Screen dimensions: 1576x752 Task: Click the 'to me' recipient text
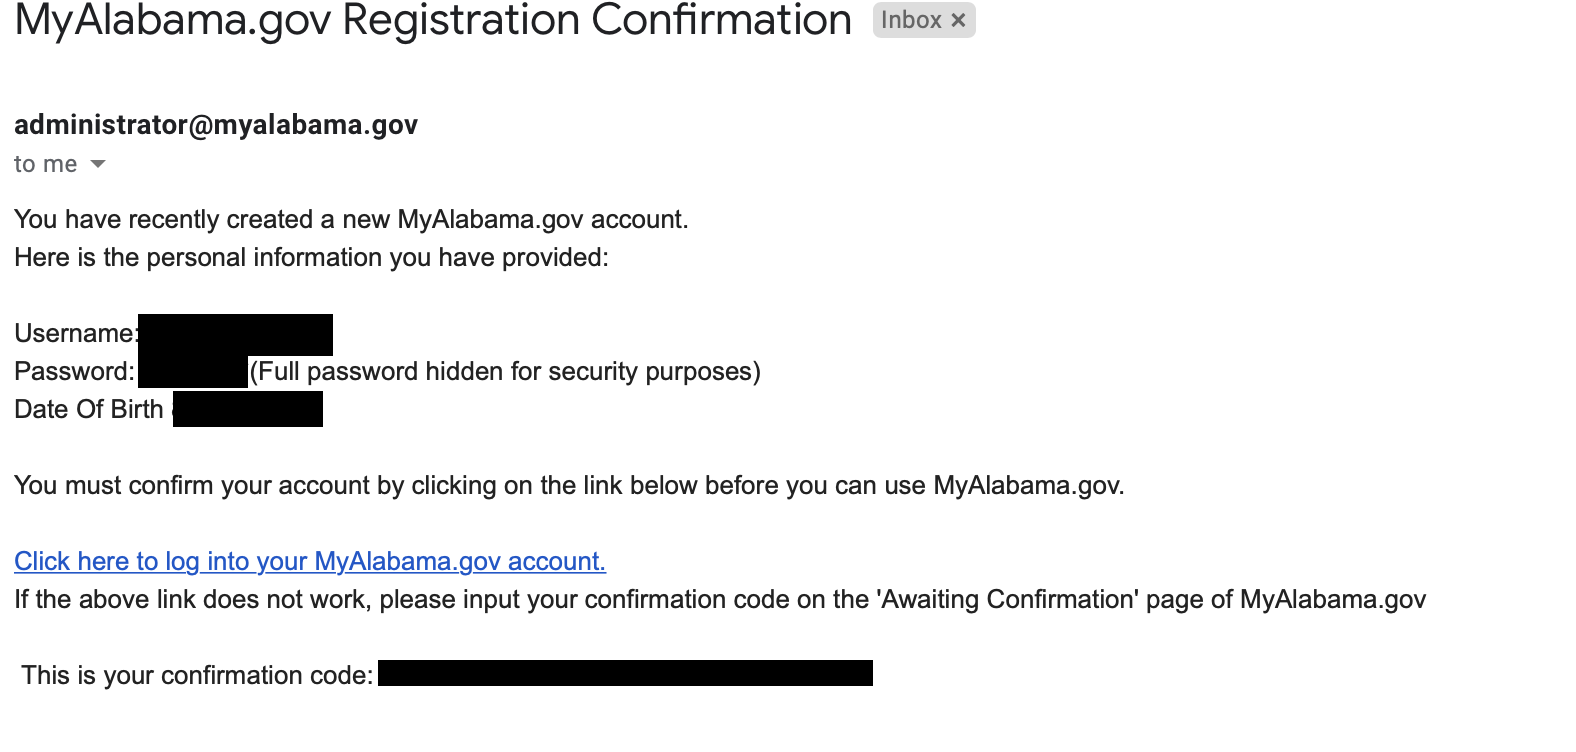[45, 164]
